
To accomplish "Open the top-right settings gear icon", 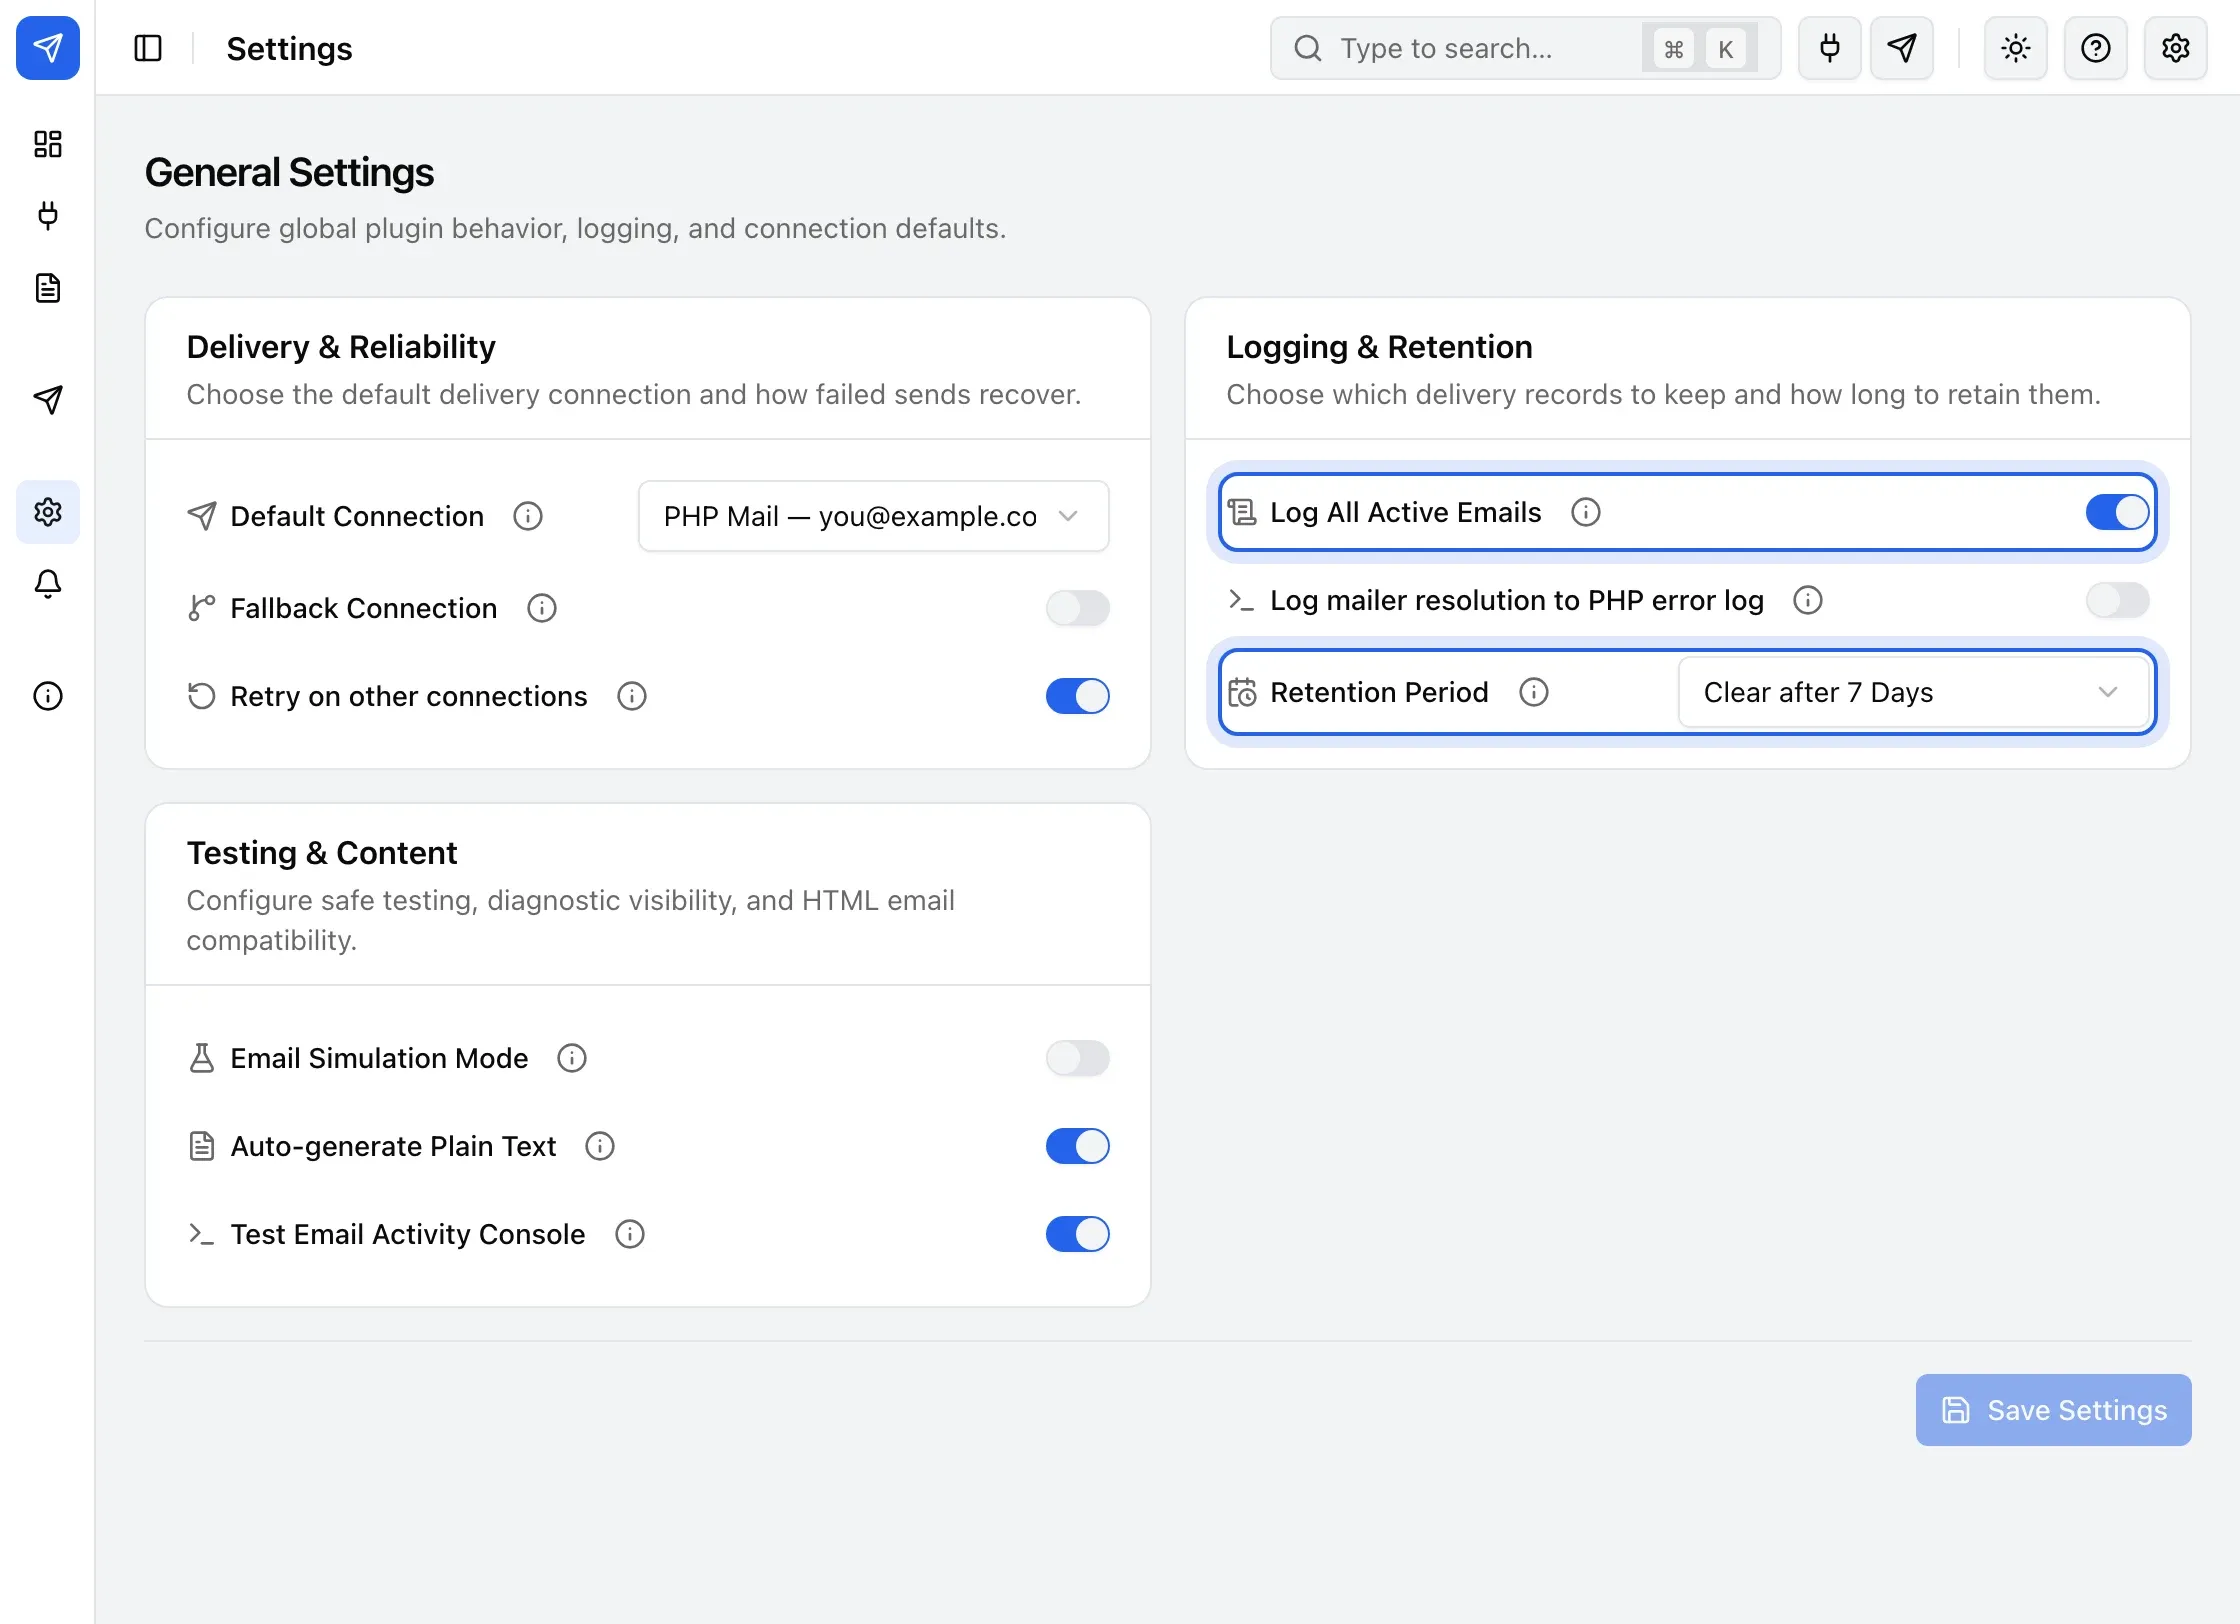I will click(x=2176, y=48).
